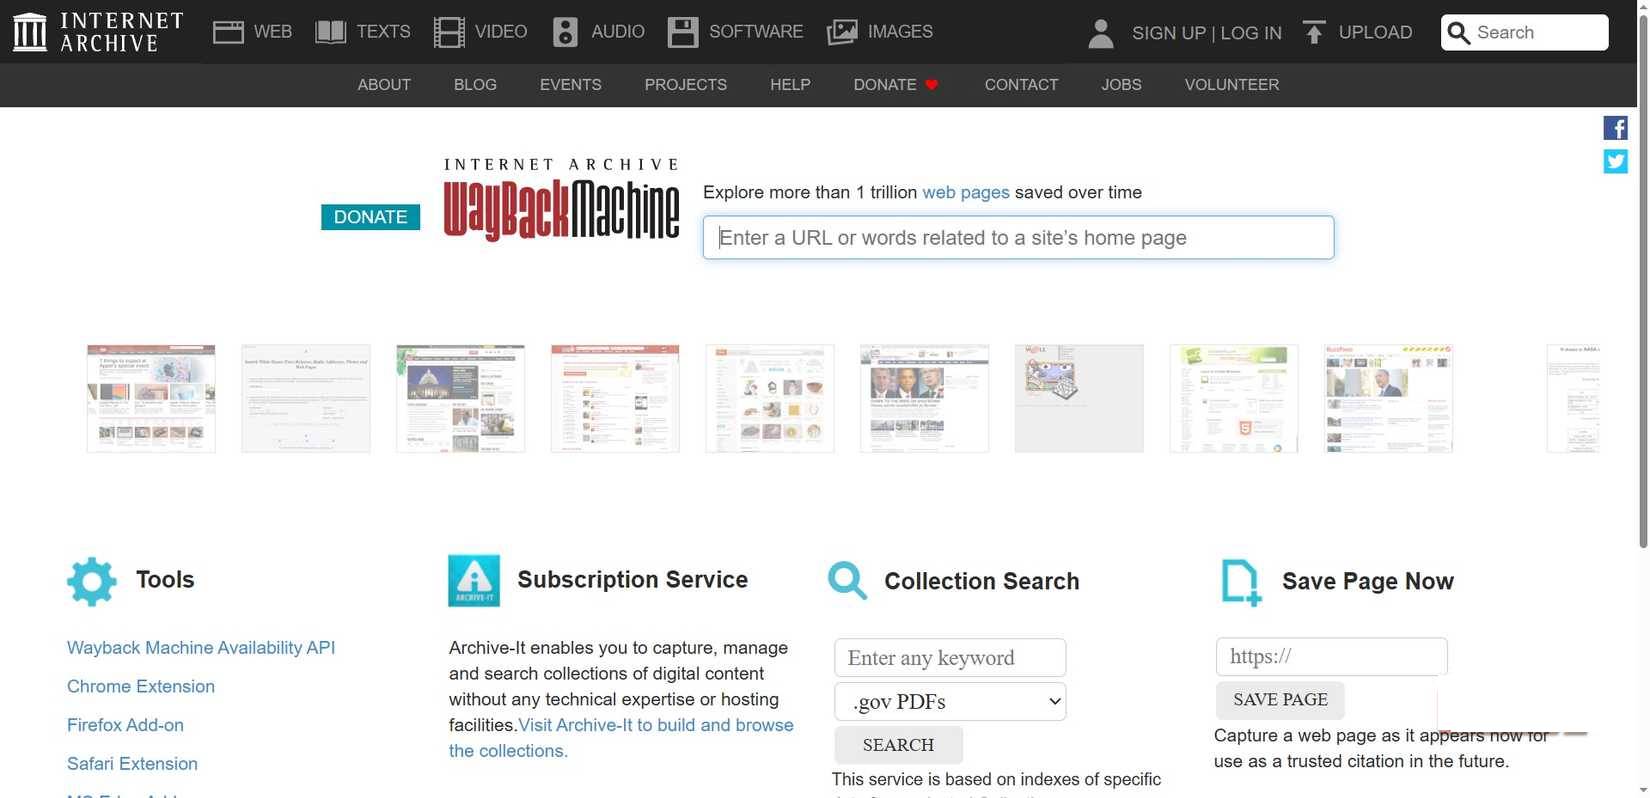
Task: Open the Software floppy disk icon
Action: 683,32
